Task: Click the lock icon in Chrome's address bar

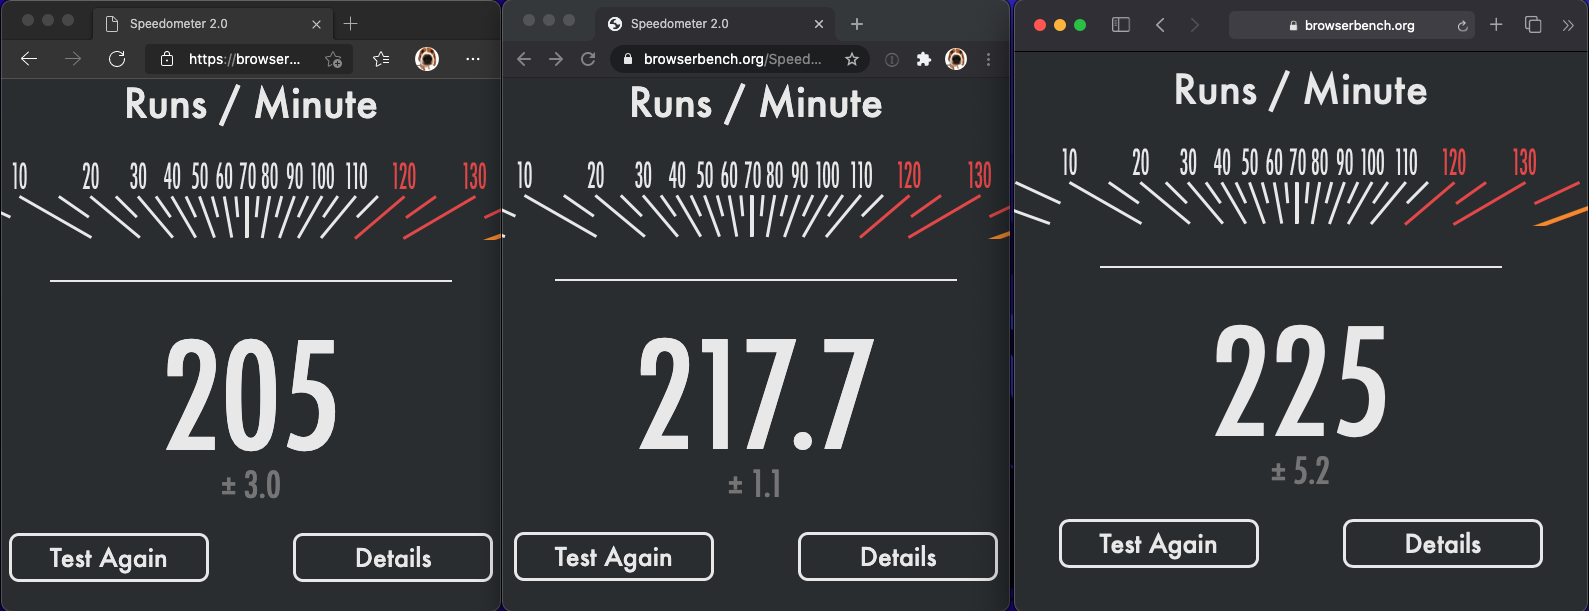Action: pos(628,59)
